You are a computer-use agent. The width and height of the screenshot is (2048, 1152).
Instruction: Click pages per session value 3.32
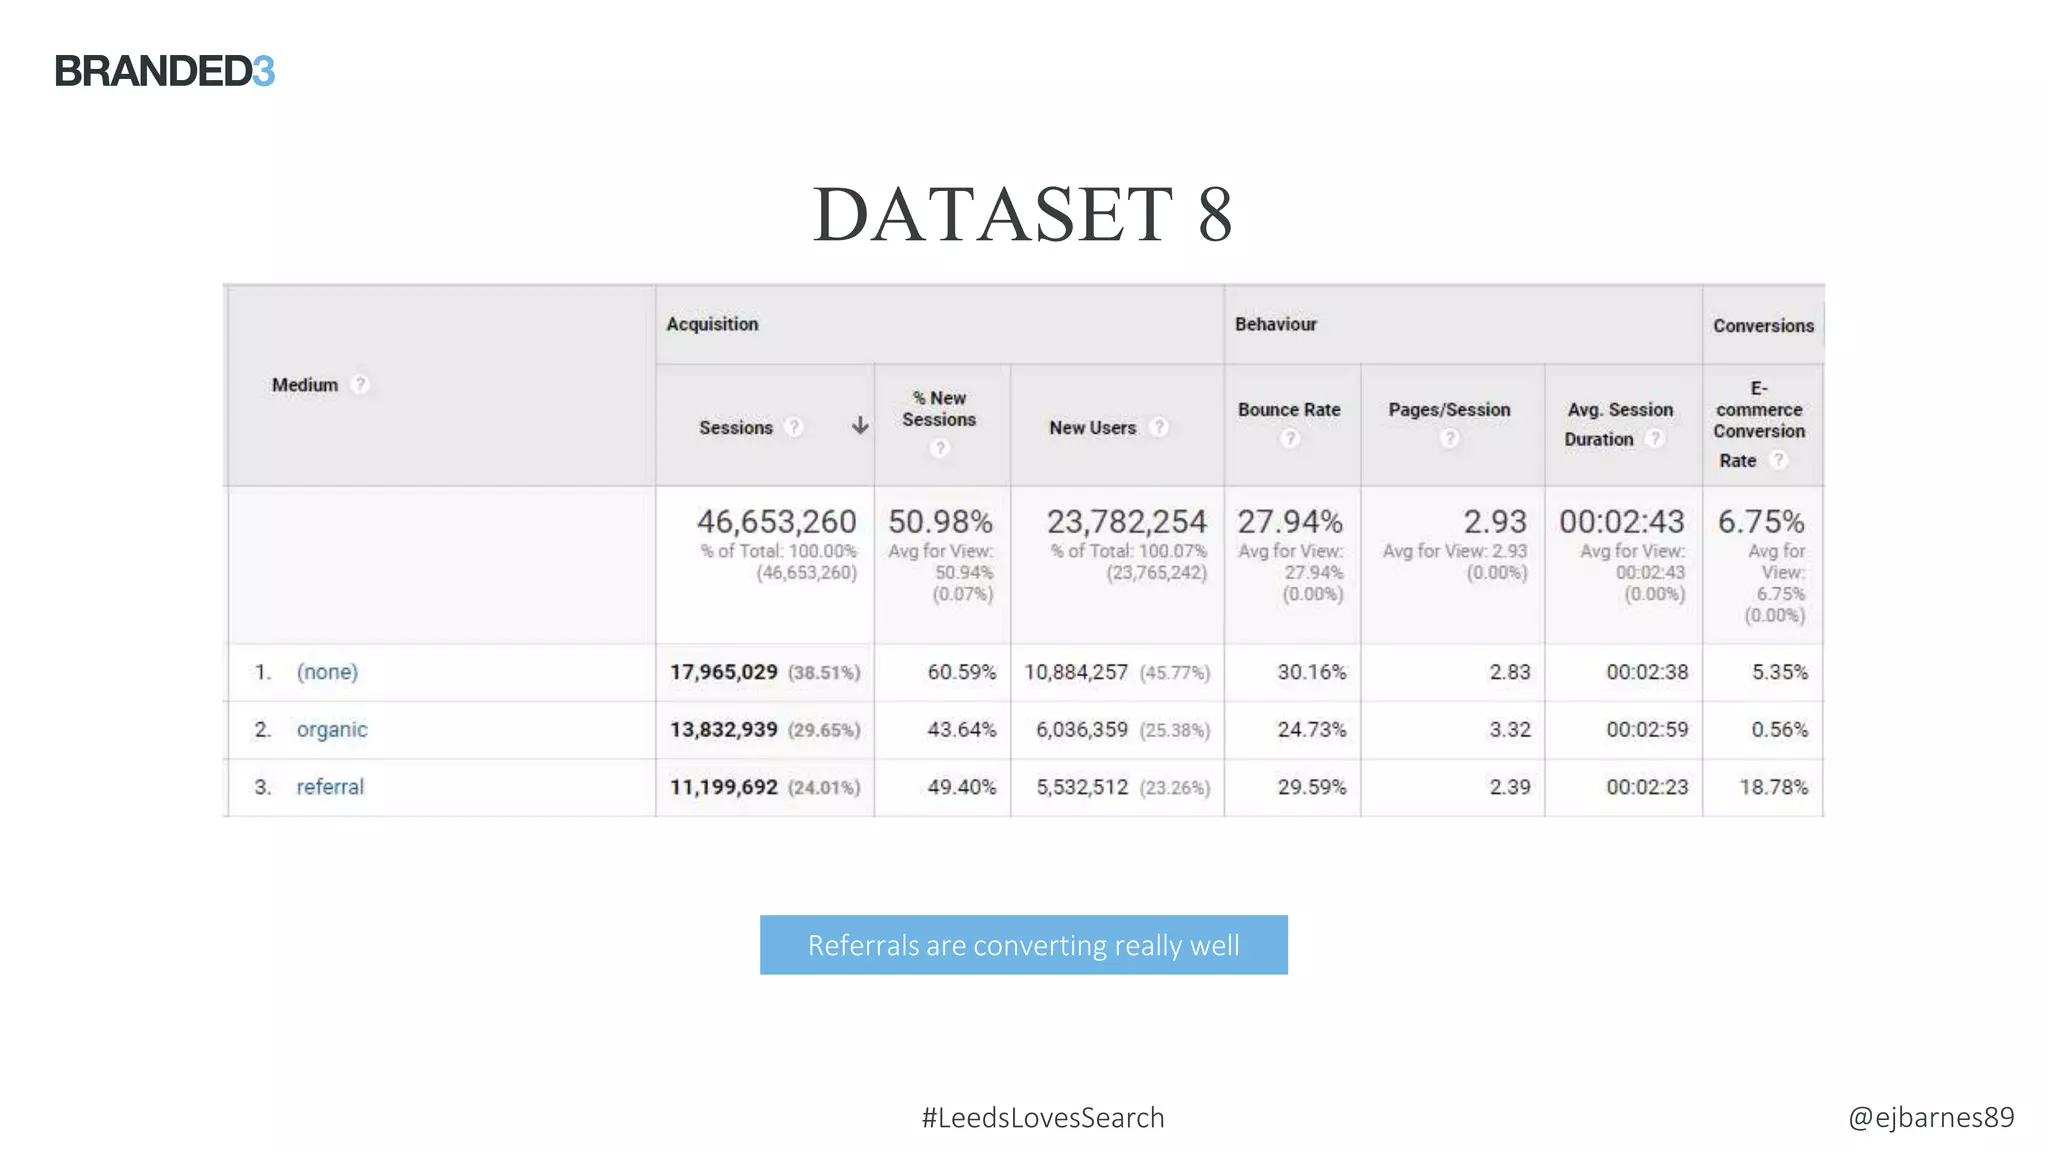(x=1509, y=730)
